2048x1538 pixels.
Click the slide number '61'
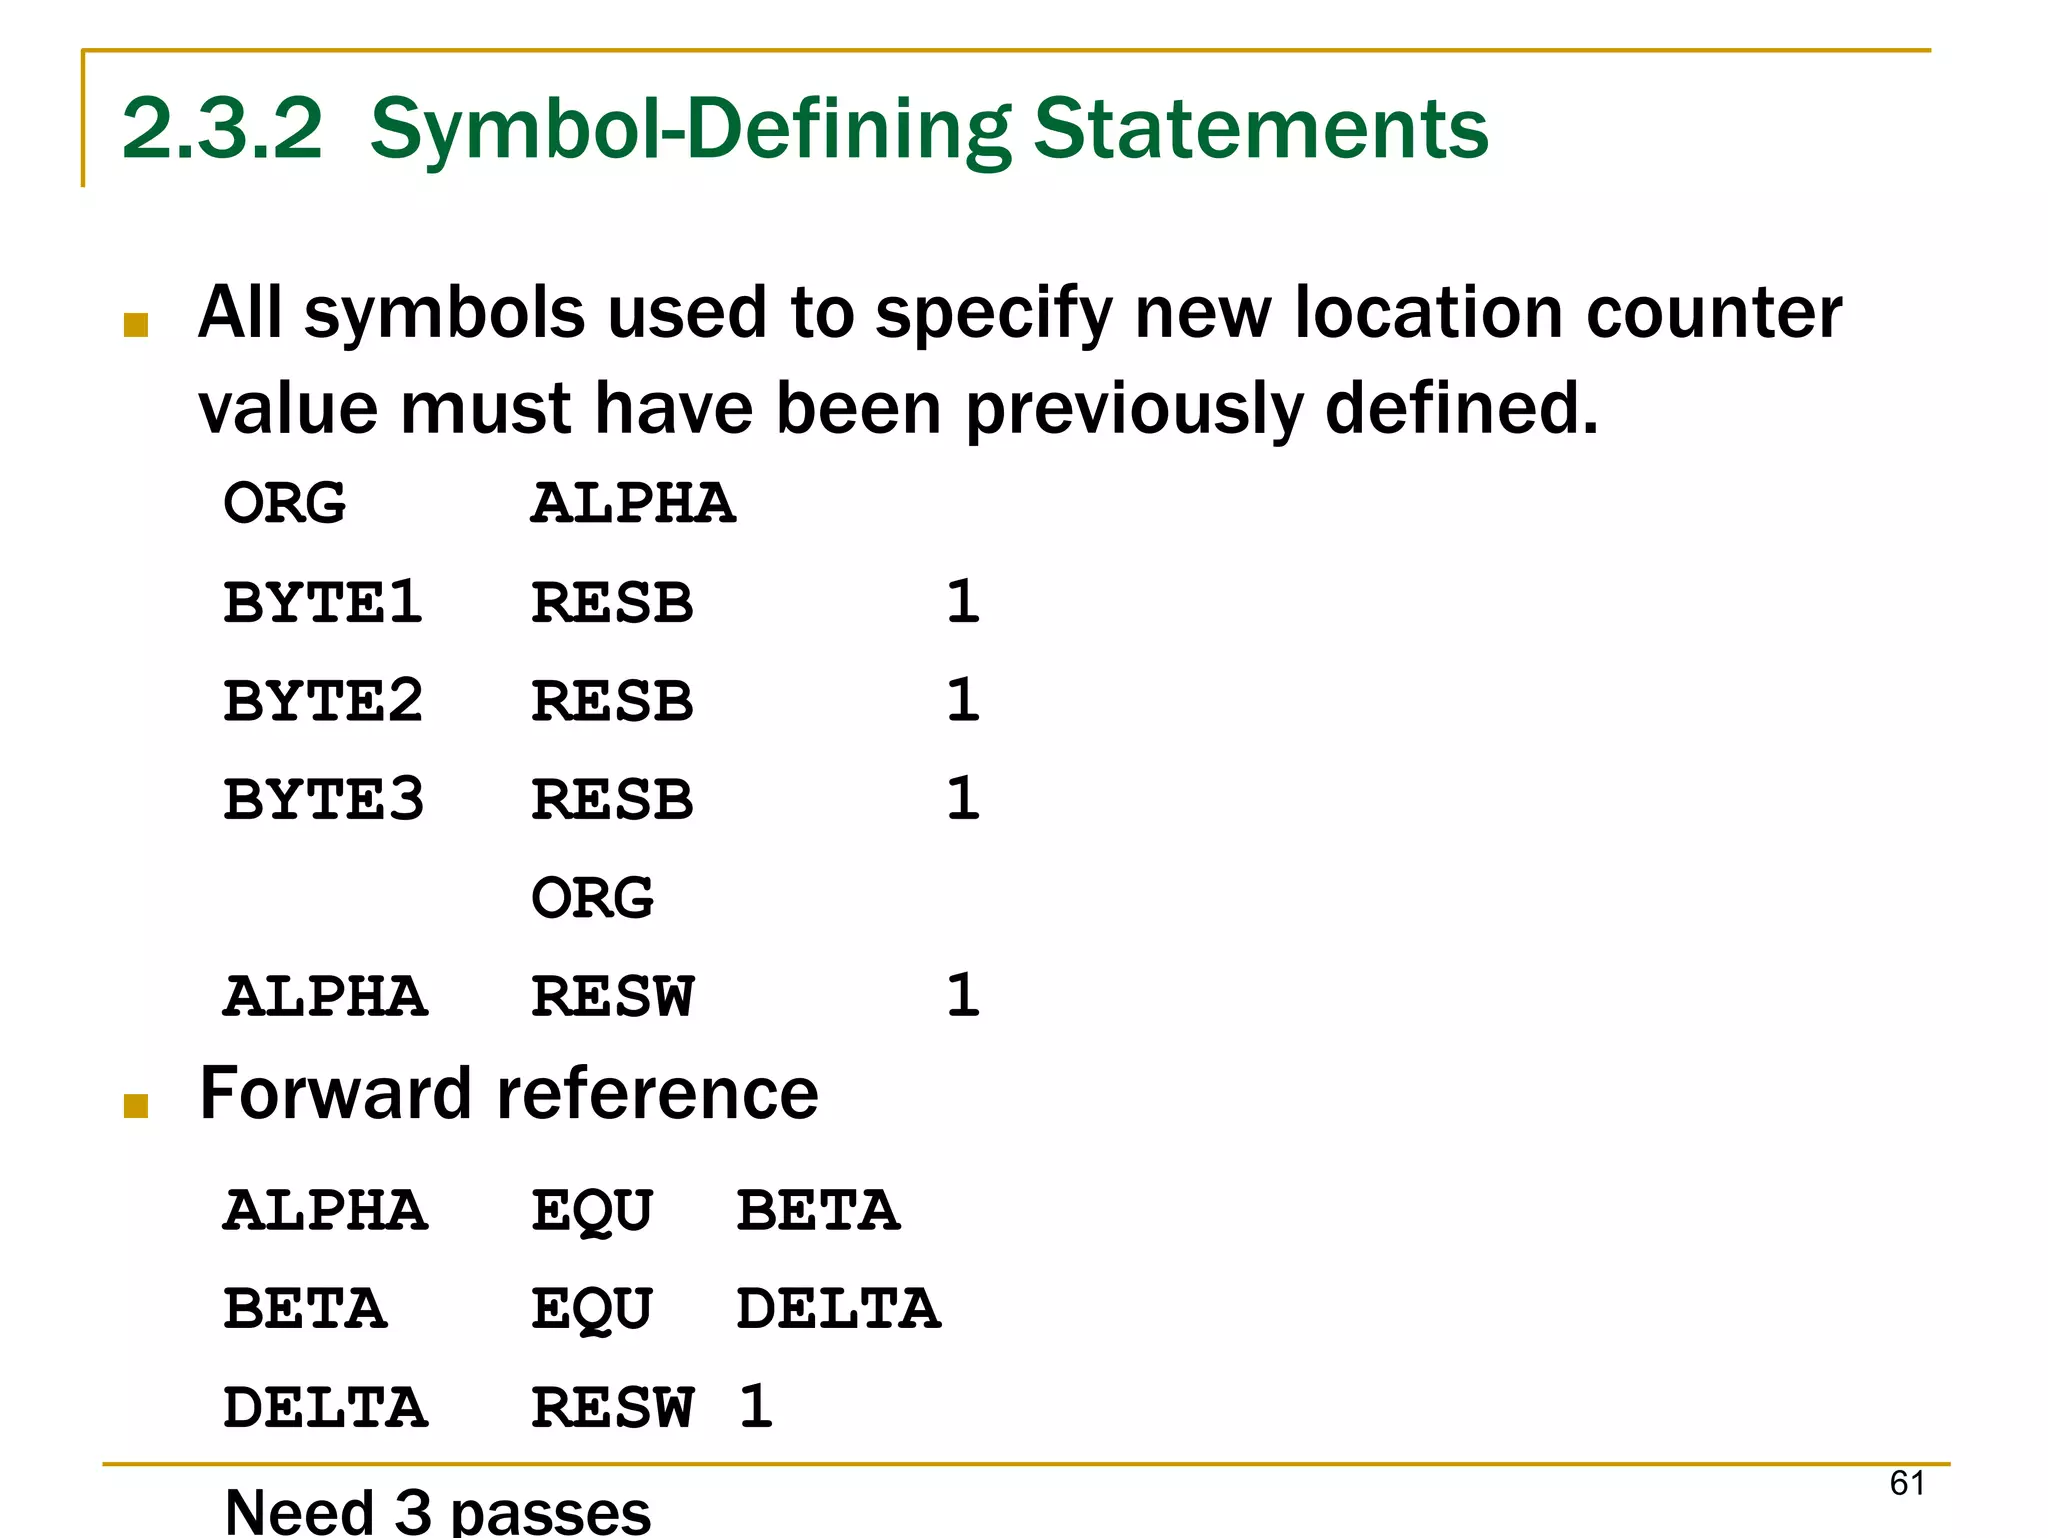click(1907, 1482)
